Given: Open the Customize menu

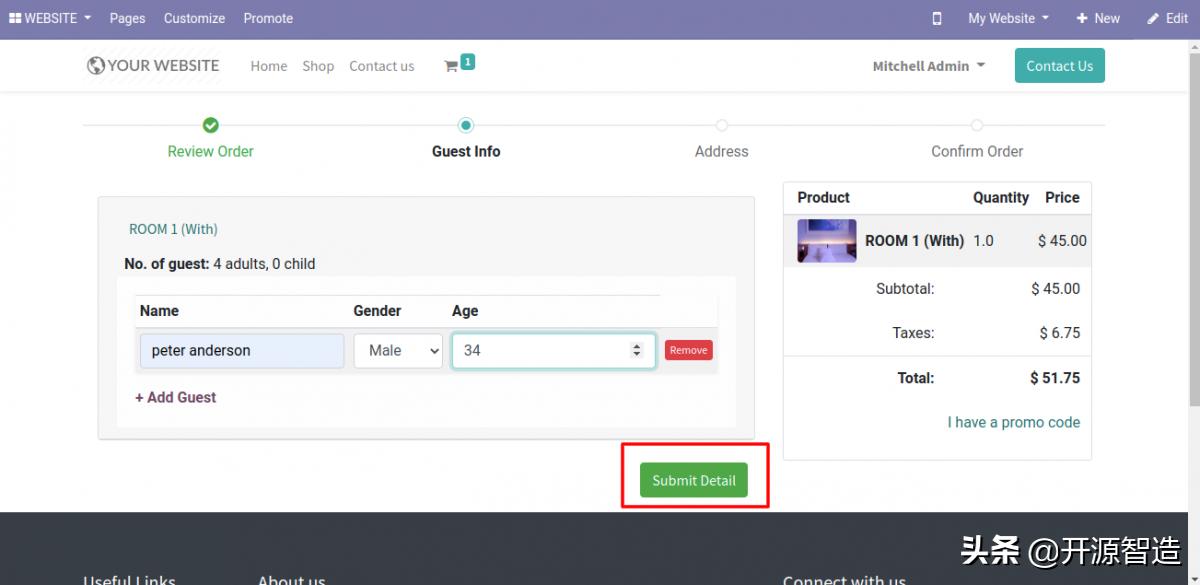Looking at the screenshot, I should [194, 18].
